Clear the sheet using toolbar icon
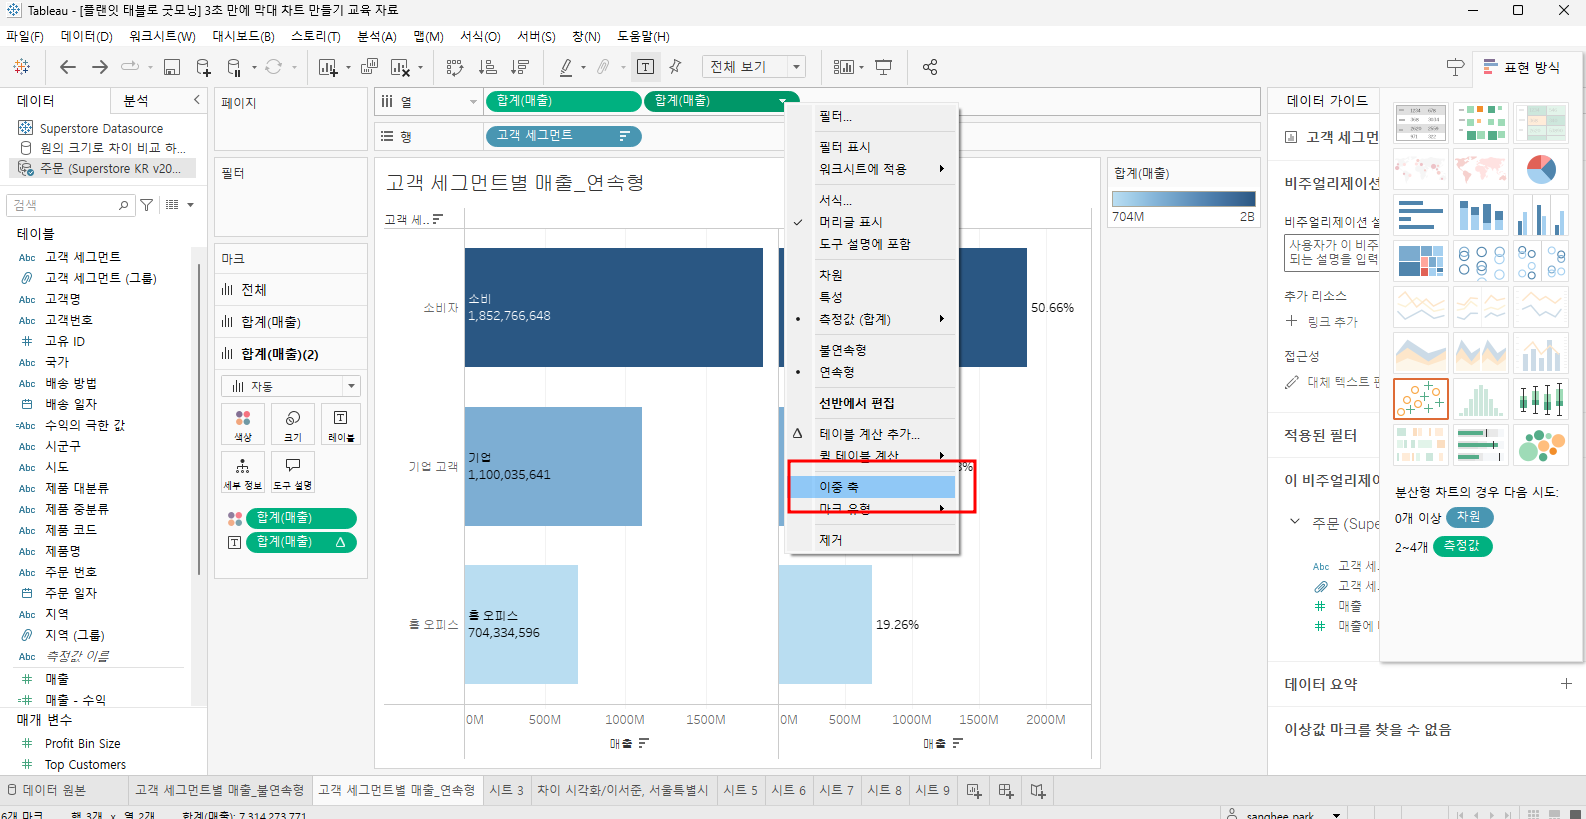The image size is (1586, 819). [x=400, y=67]
